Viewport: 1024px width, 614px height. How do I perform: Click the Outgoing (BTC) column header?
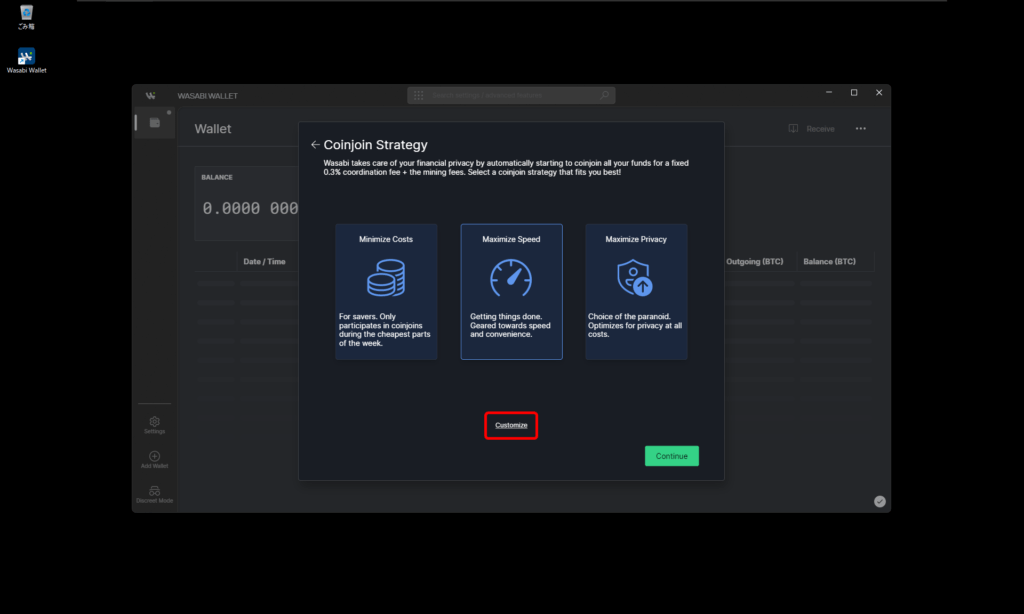click(754, 261)
